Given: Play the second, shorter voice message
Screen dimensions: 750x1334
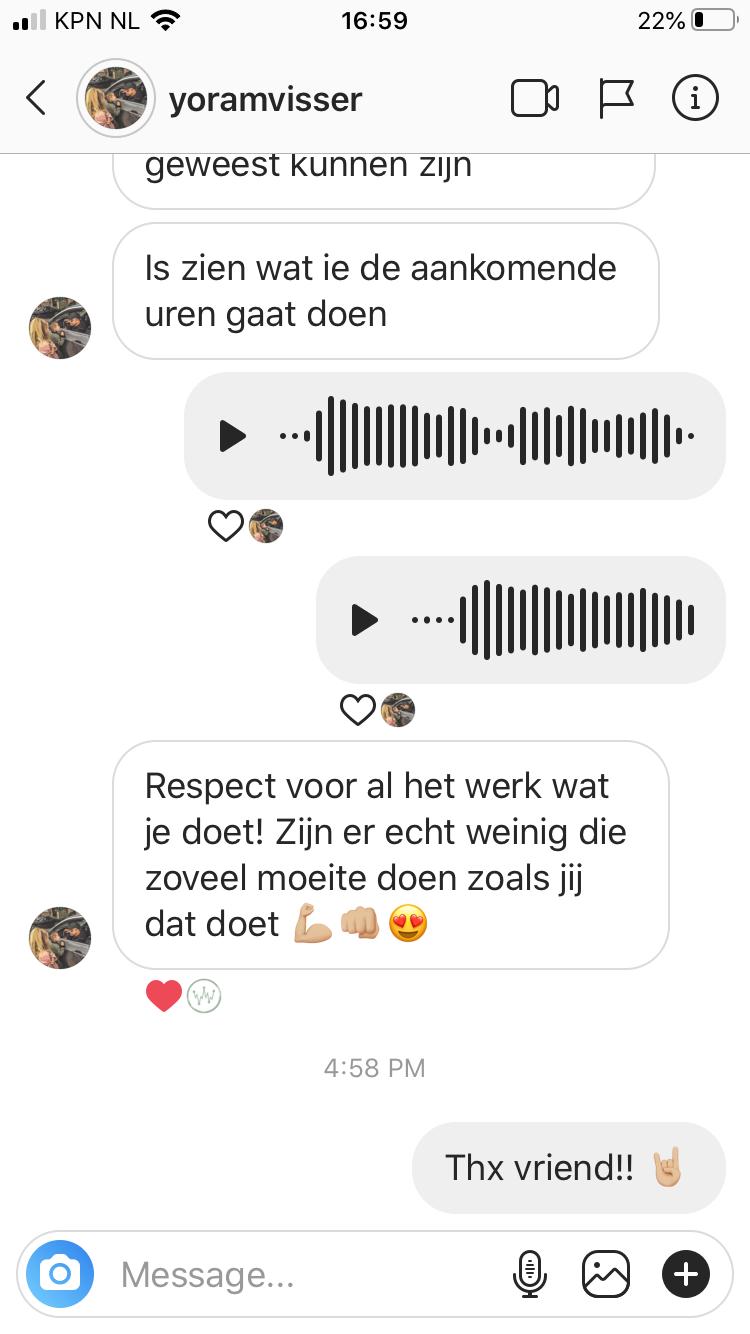Looking at the screenshot, I should pos(364,620).
